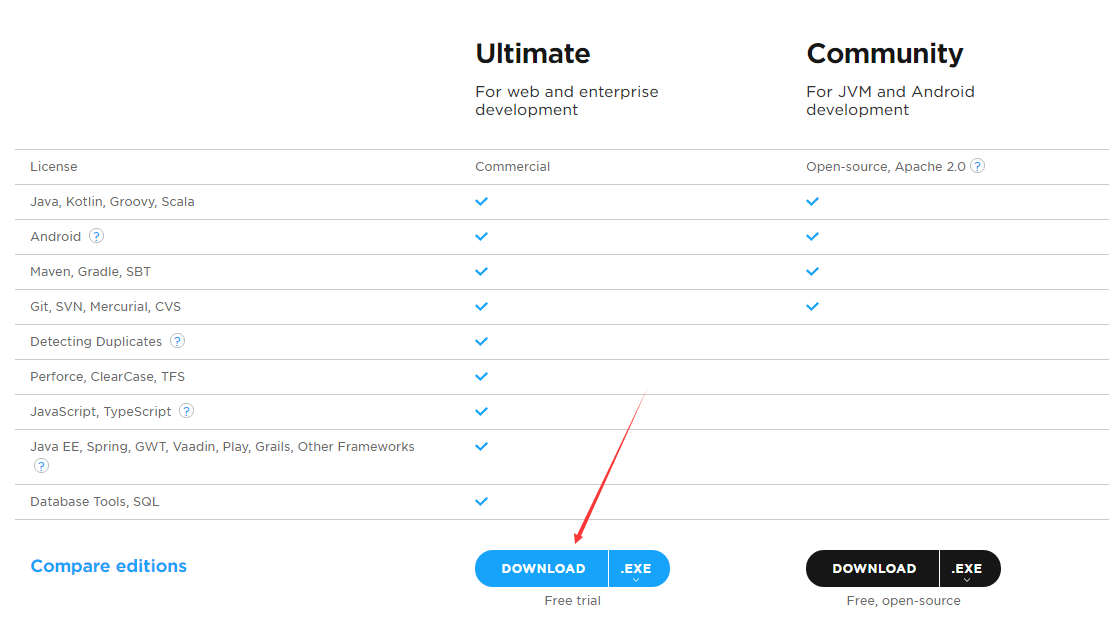The image size is (1109, 620).
Task: Click help icon under Java EE, Spring row
Action: pyautogui.click(x=41, y=465)
